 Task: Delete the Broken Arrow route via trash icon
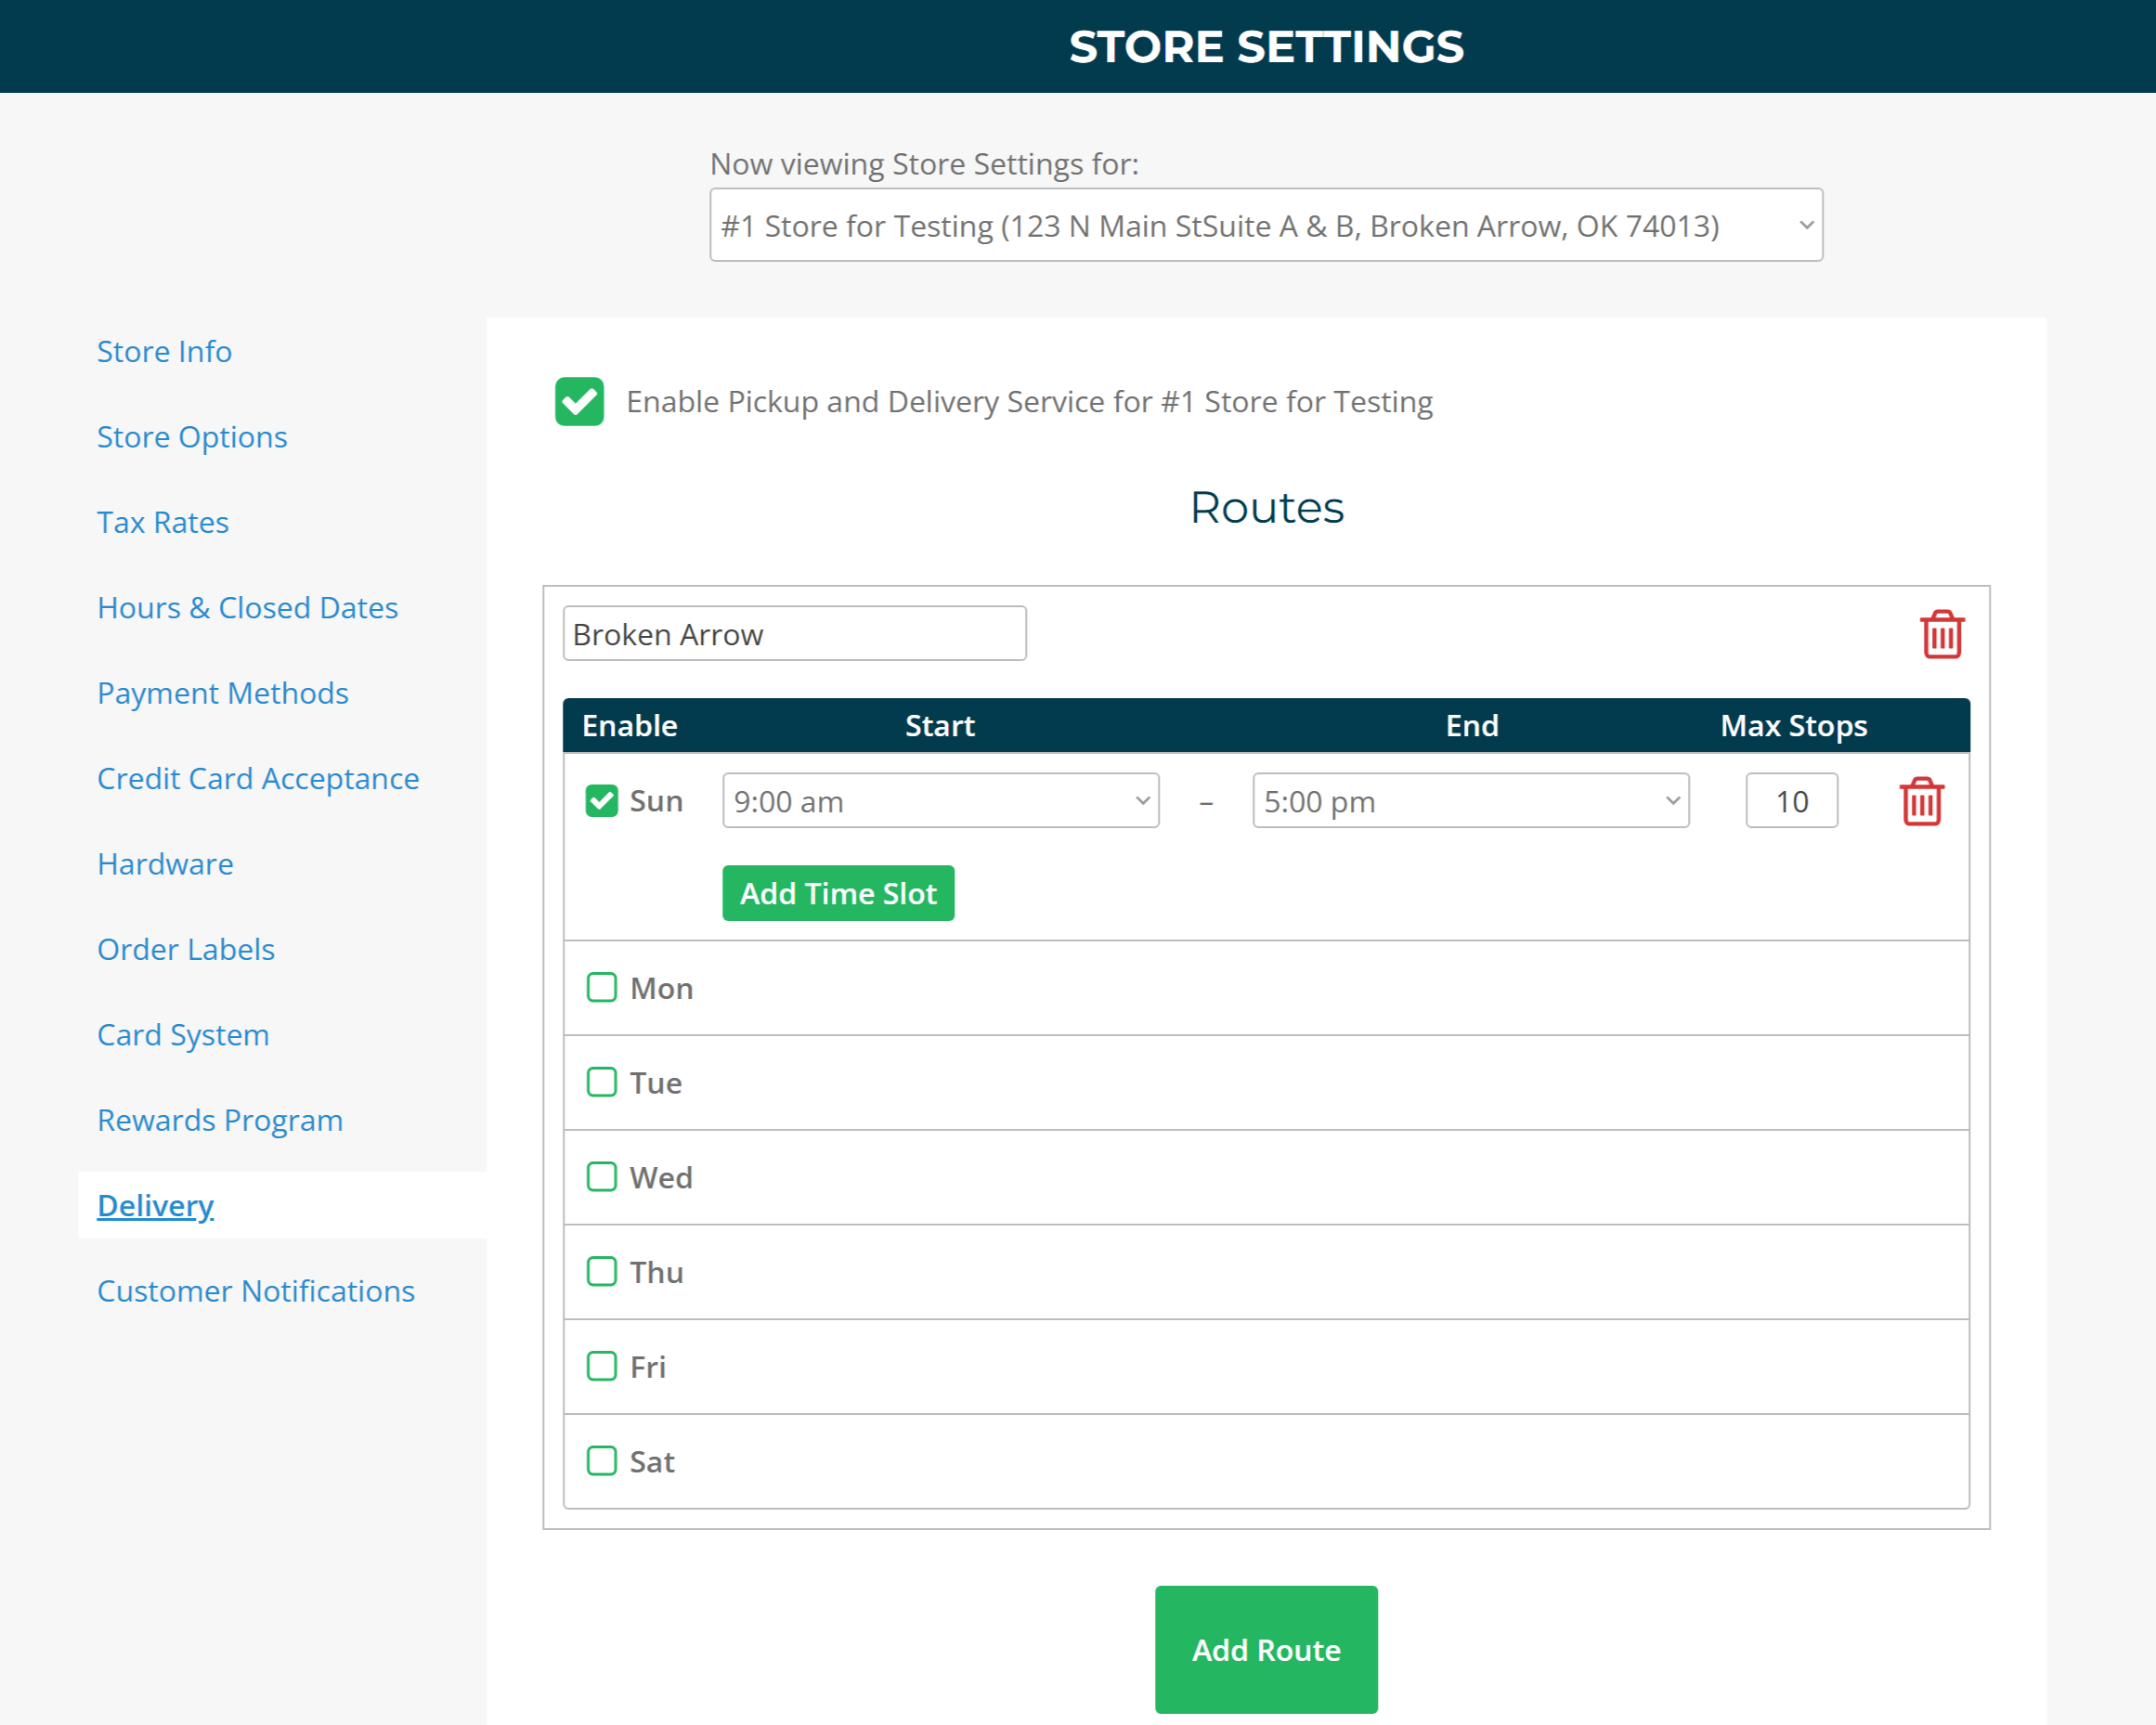pos(1941,634)
